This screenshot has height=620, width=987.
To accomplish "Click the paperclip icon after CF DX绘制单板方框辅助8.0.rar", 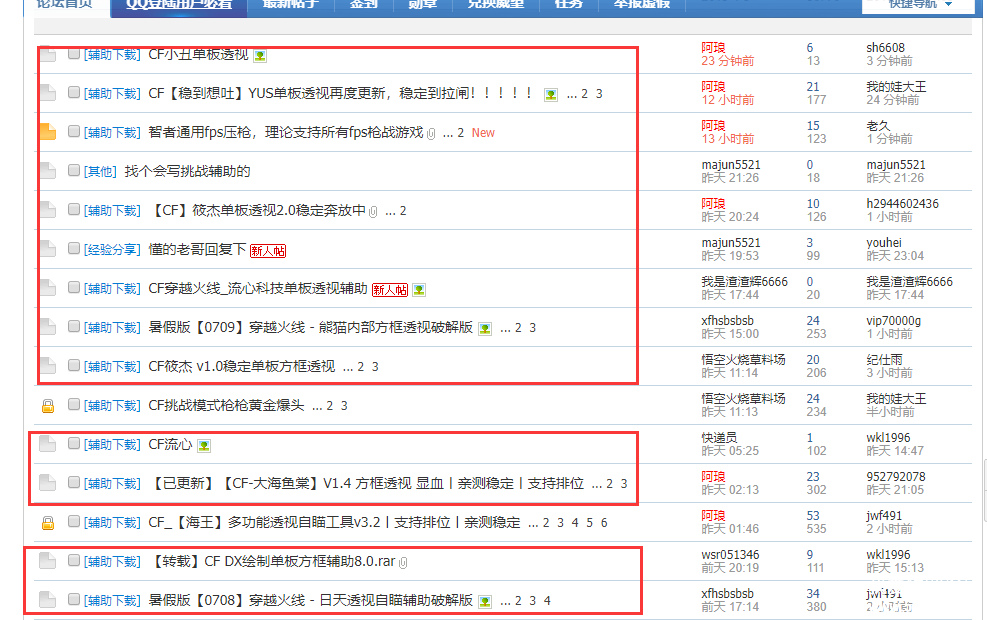I will coord(403,563).
